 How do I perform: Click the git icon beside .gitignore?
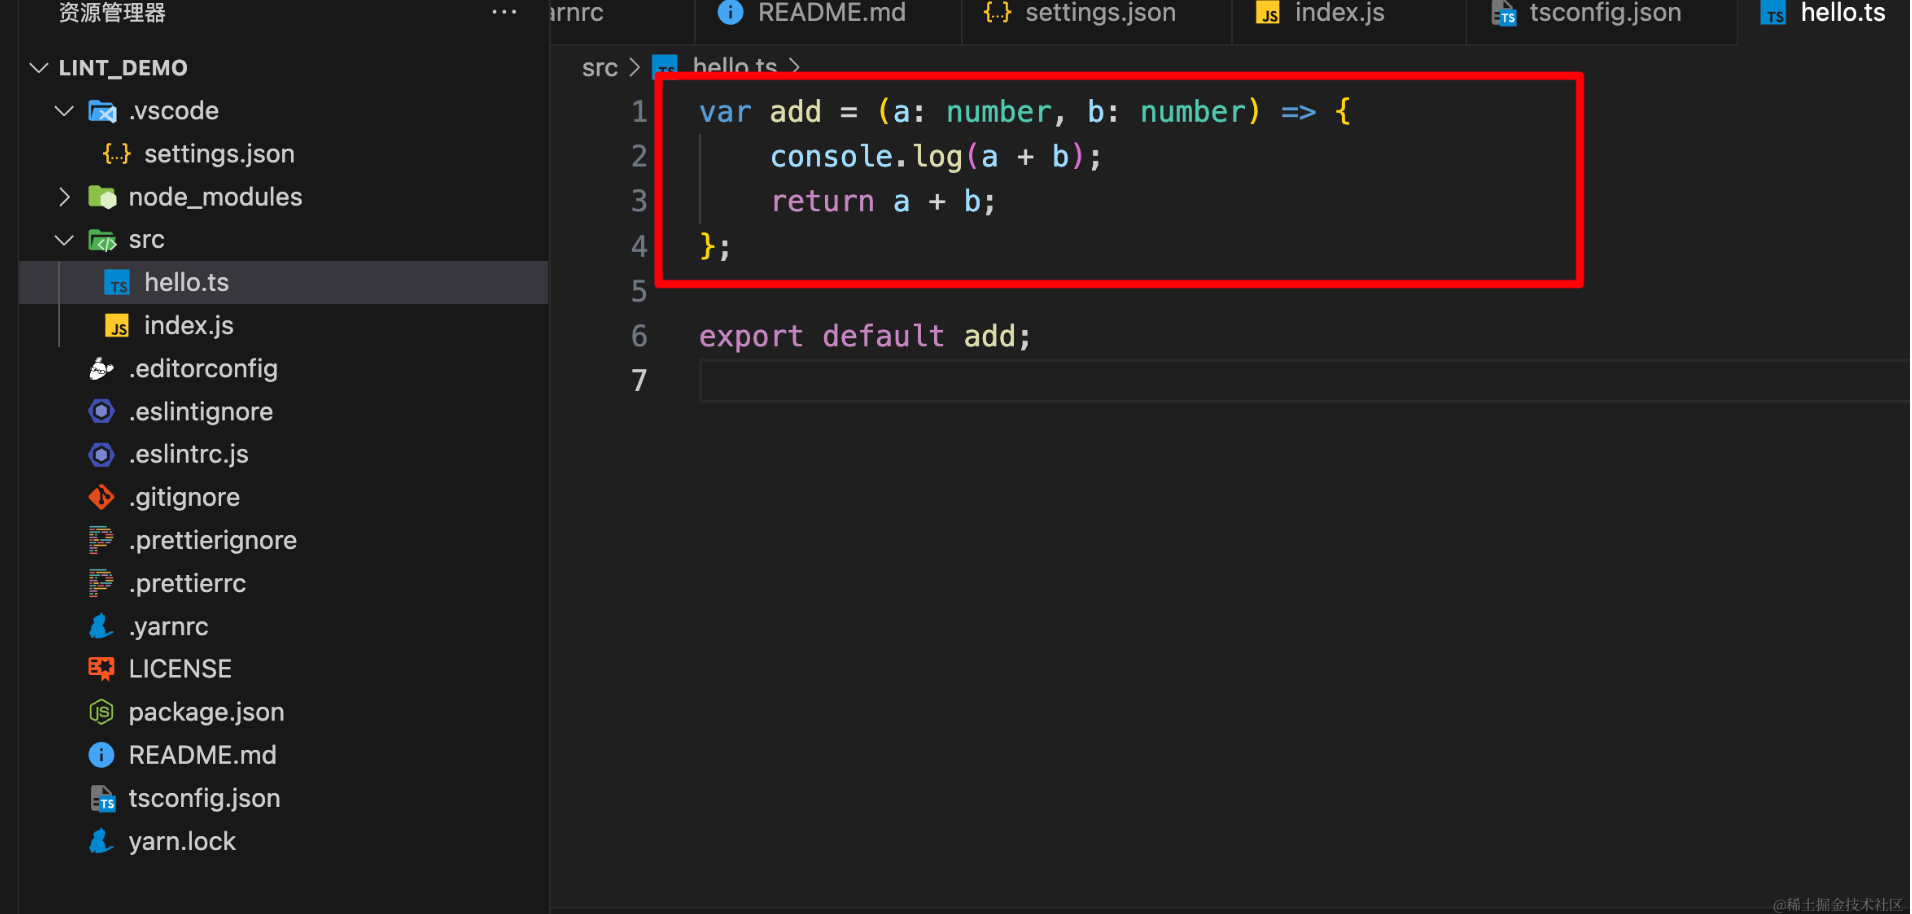coord(102,497)
